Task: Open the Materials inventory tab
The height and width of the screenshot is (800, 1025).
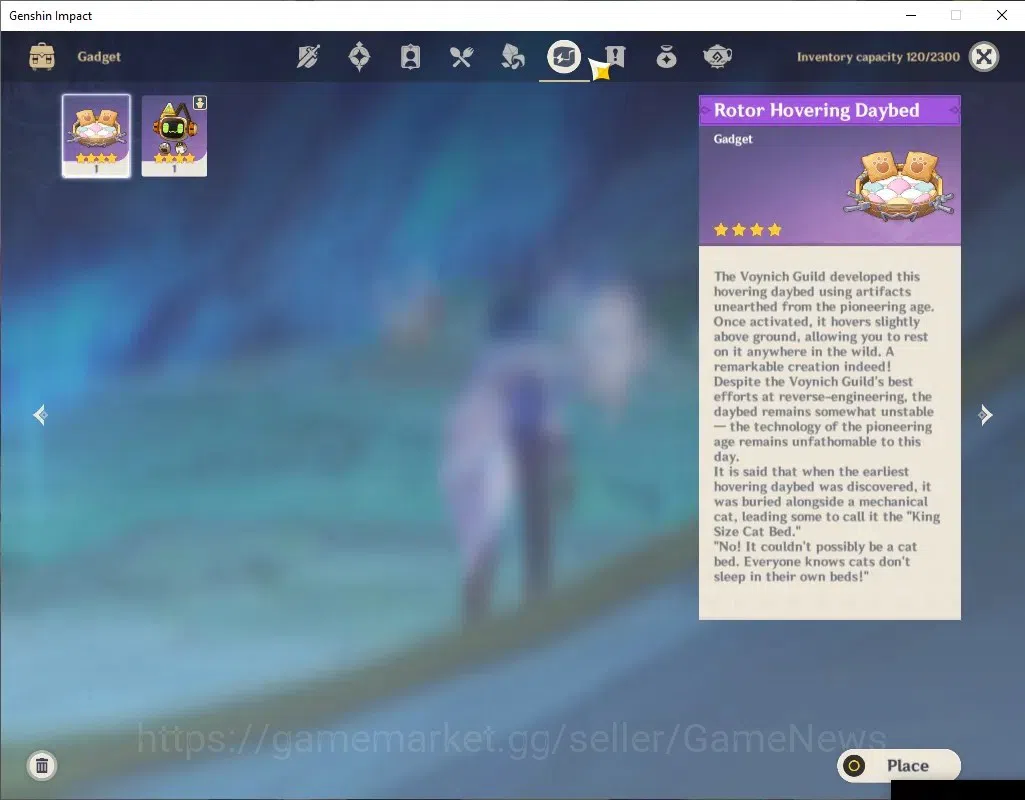Action: click(512, 57)
